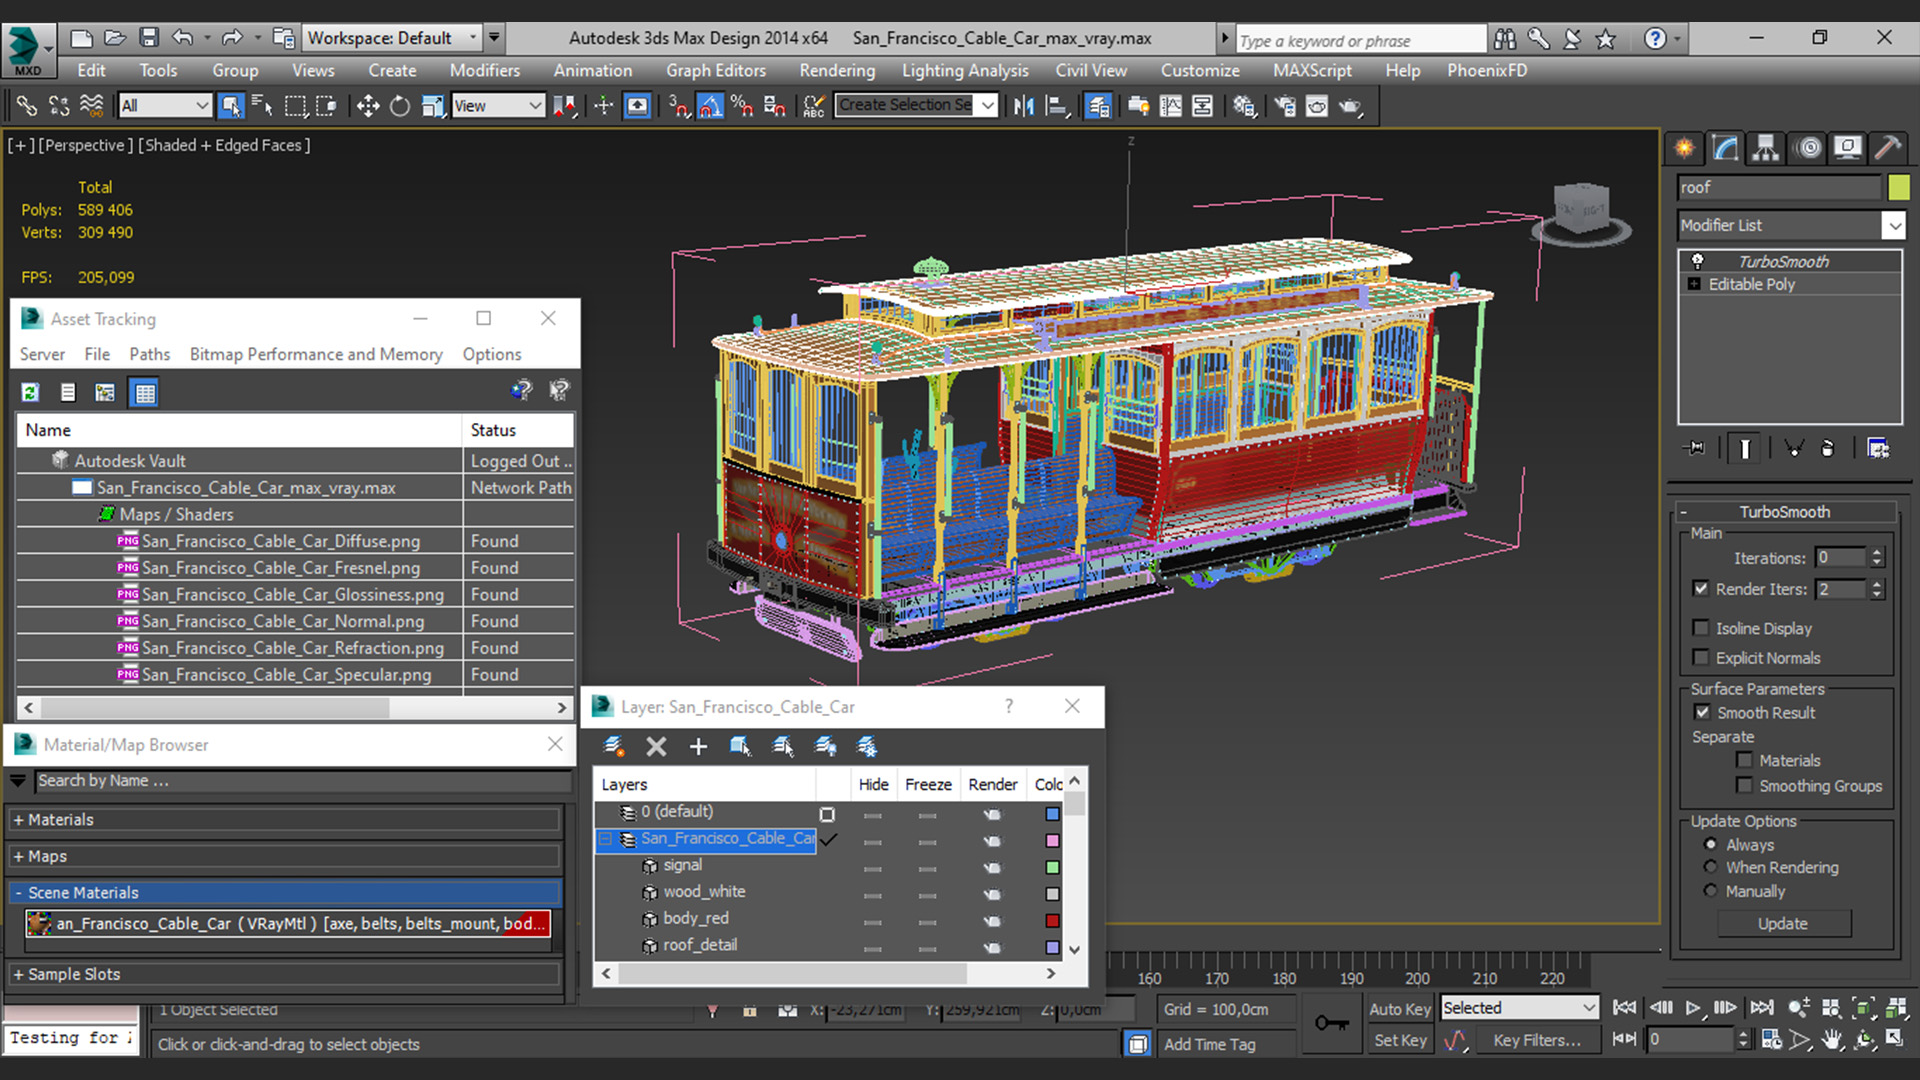This screenshot has height=1080, width=1920.
Task: Toggle the Smooth Result checkbox
Action: click(1702, 712)
